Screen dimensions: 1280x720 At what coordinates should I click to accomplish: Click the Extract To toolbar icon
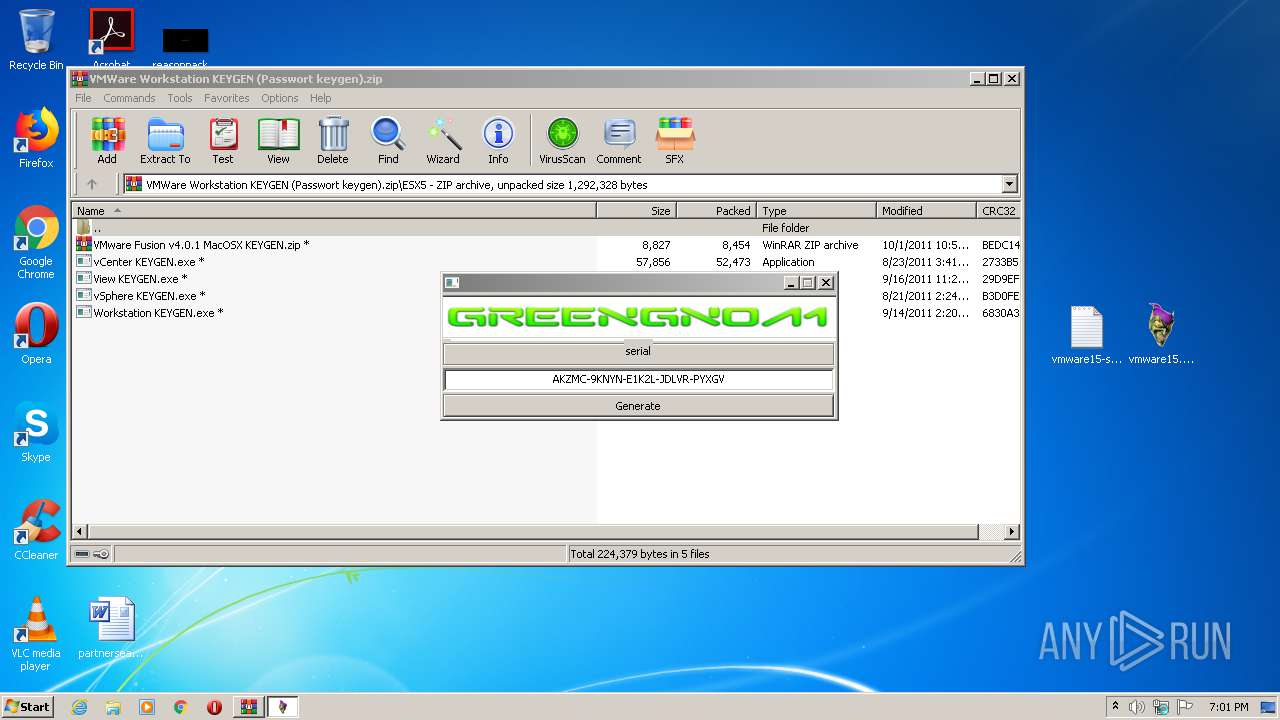coord(165,140)
